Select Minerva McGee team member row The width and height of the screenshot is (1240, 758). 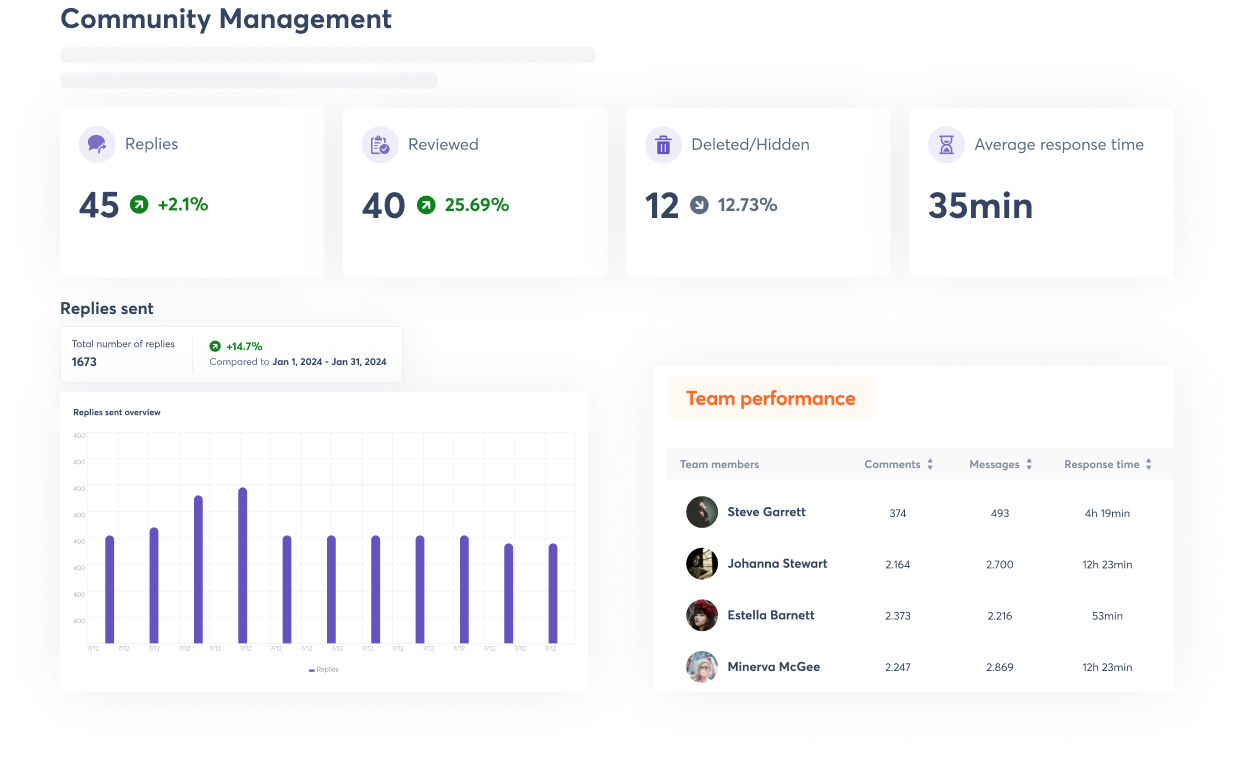coord(773,667)
